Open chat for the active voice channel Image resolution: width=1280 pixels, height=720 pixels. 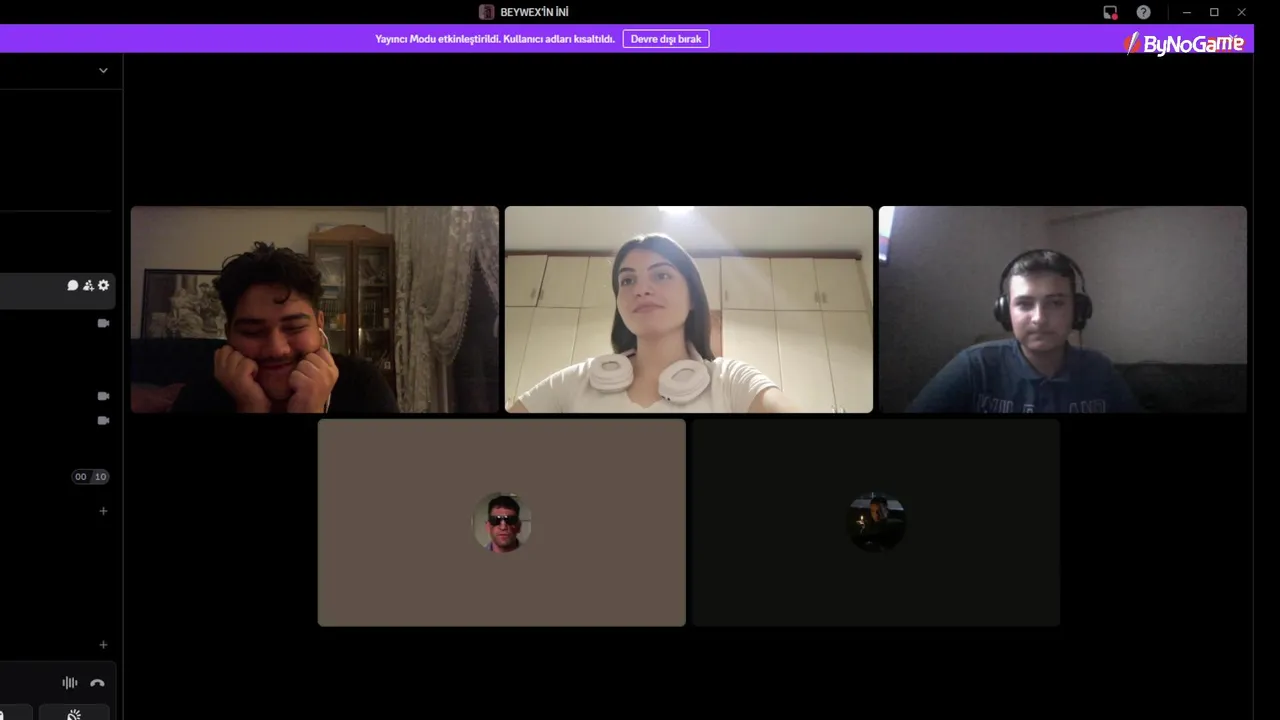tap(72, 285)
